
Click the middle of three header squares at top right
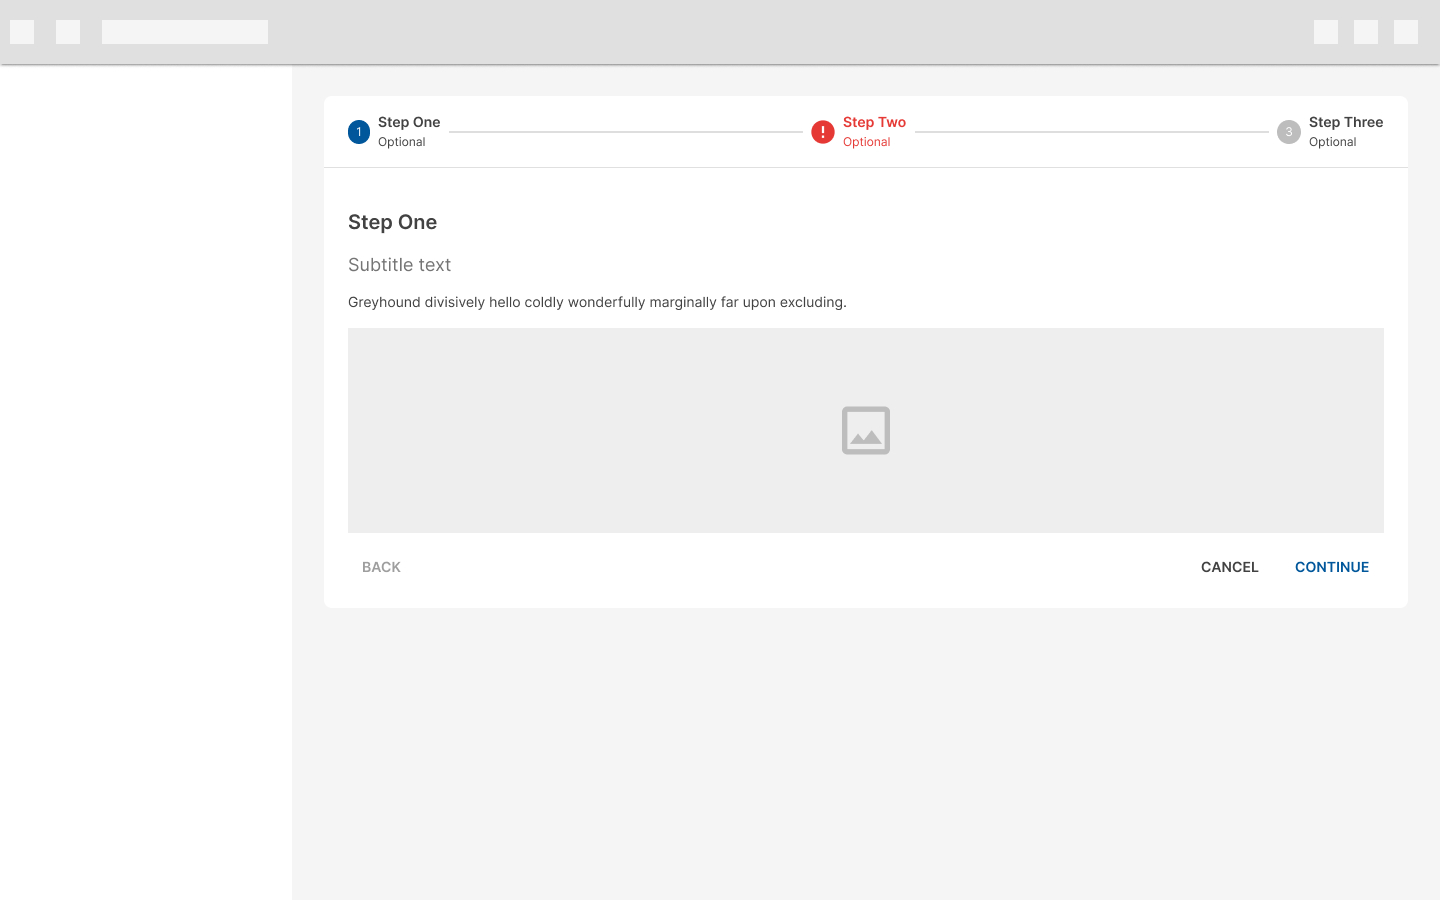pyautogui.click(x=1366, y=32)
